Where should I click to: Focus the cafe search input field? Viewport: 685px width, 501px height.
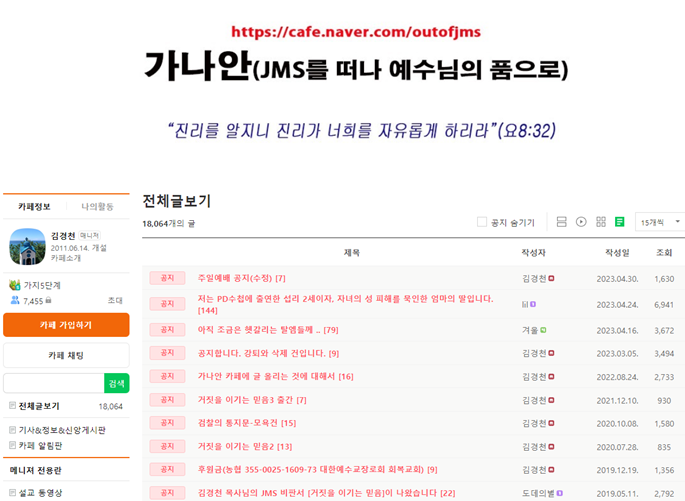click(54, 384)
